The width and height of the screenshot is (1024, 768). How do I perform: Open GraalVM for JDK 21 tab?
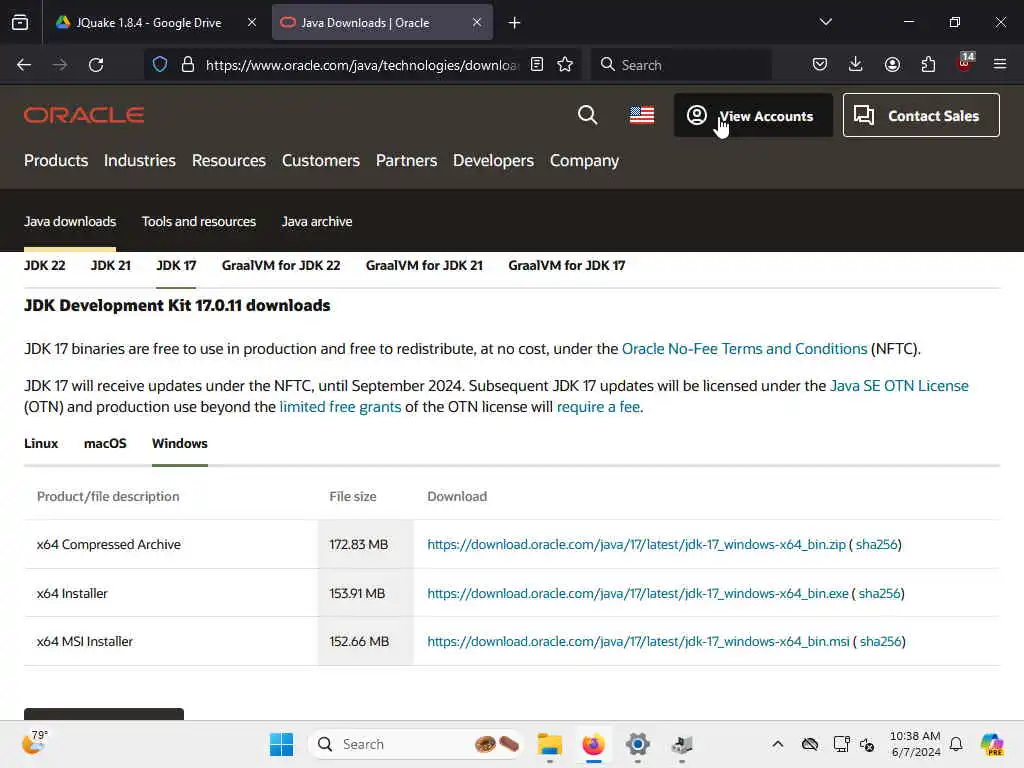[424, 265]
